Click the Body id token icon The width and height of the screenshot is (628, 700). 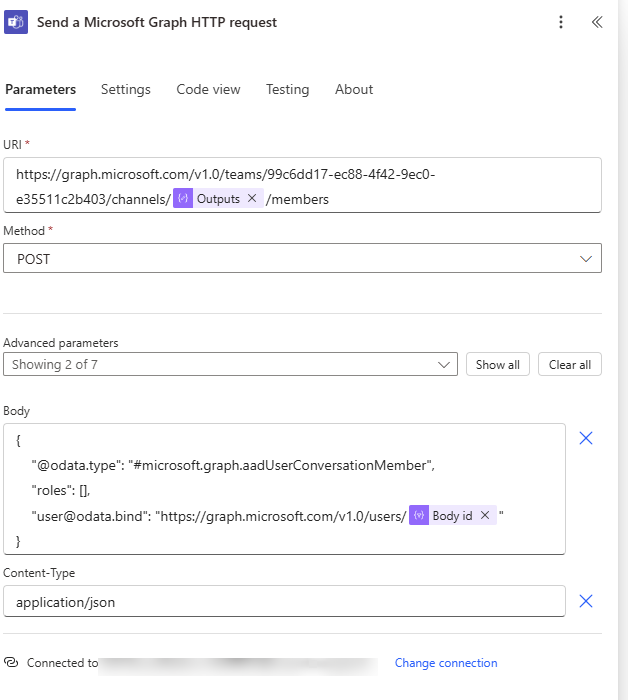pyautogui.click(x=419, y=516)
